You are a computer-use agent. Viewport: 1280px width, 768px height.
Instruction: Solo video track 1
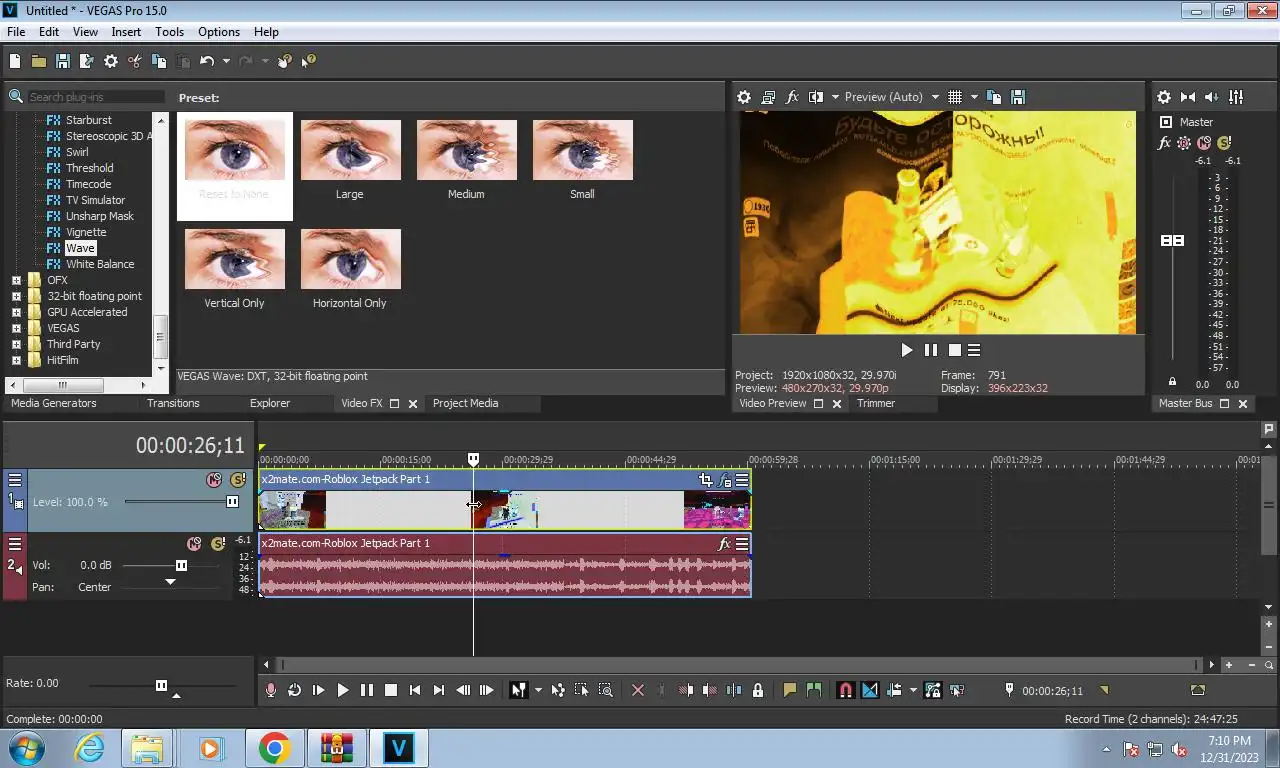click(x=238, y=480)
